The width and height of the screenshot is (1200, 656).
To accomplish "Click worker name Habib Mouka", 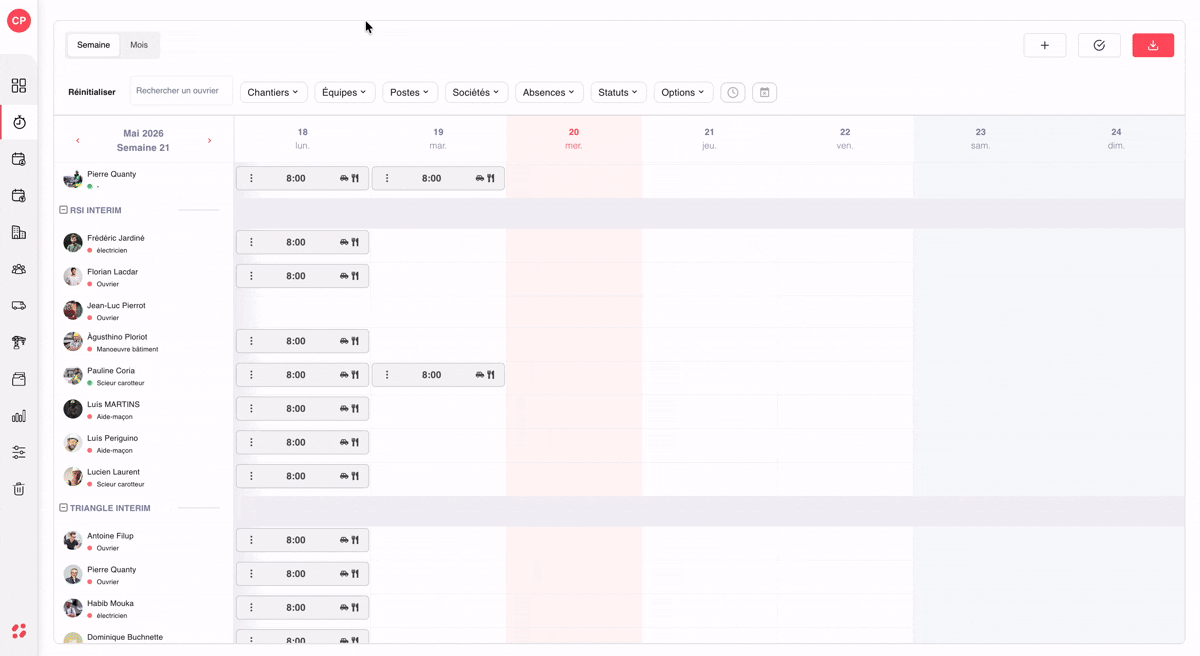I will pos(110,604).
